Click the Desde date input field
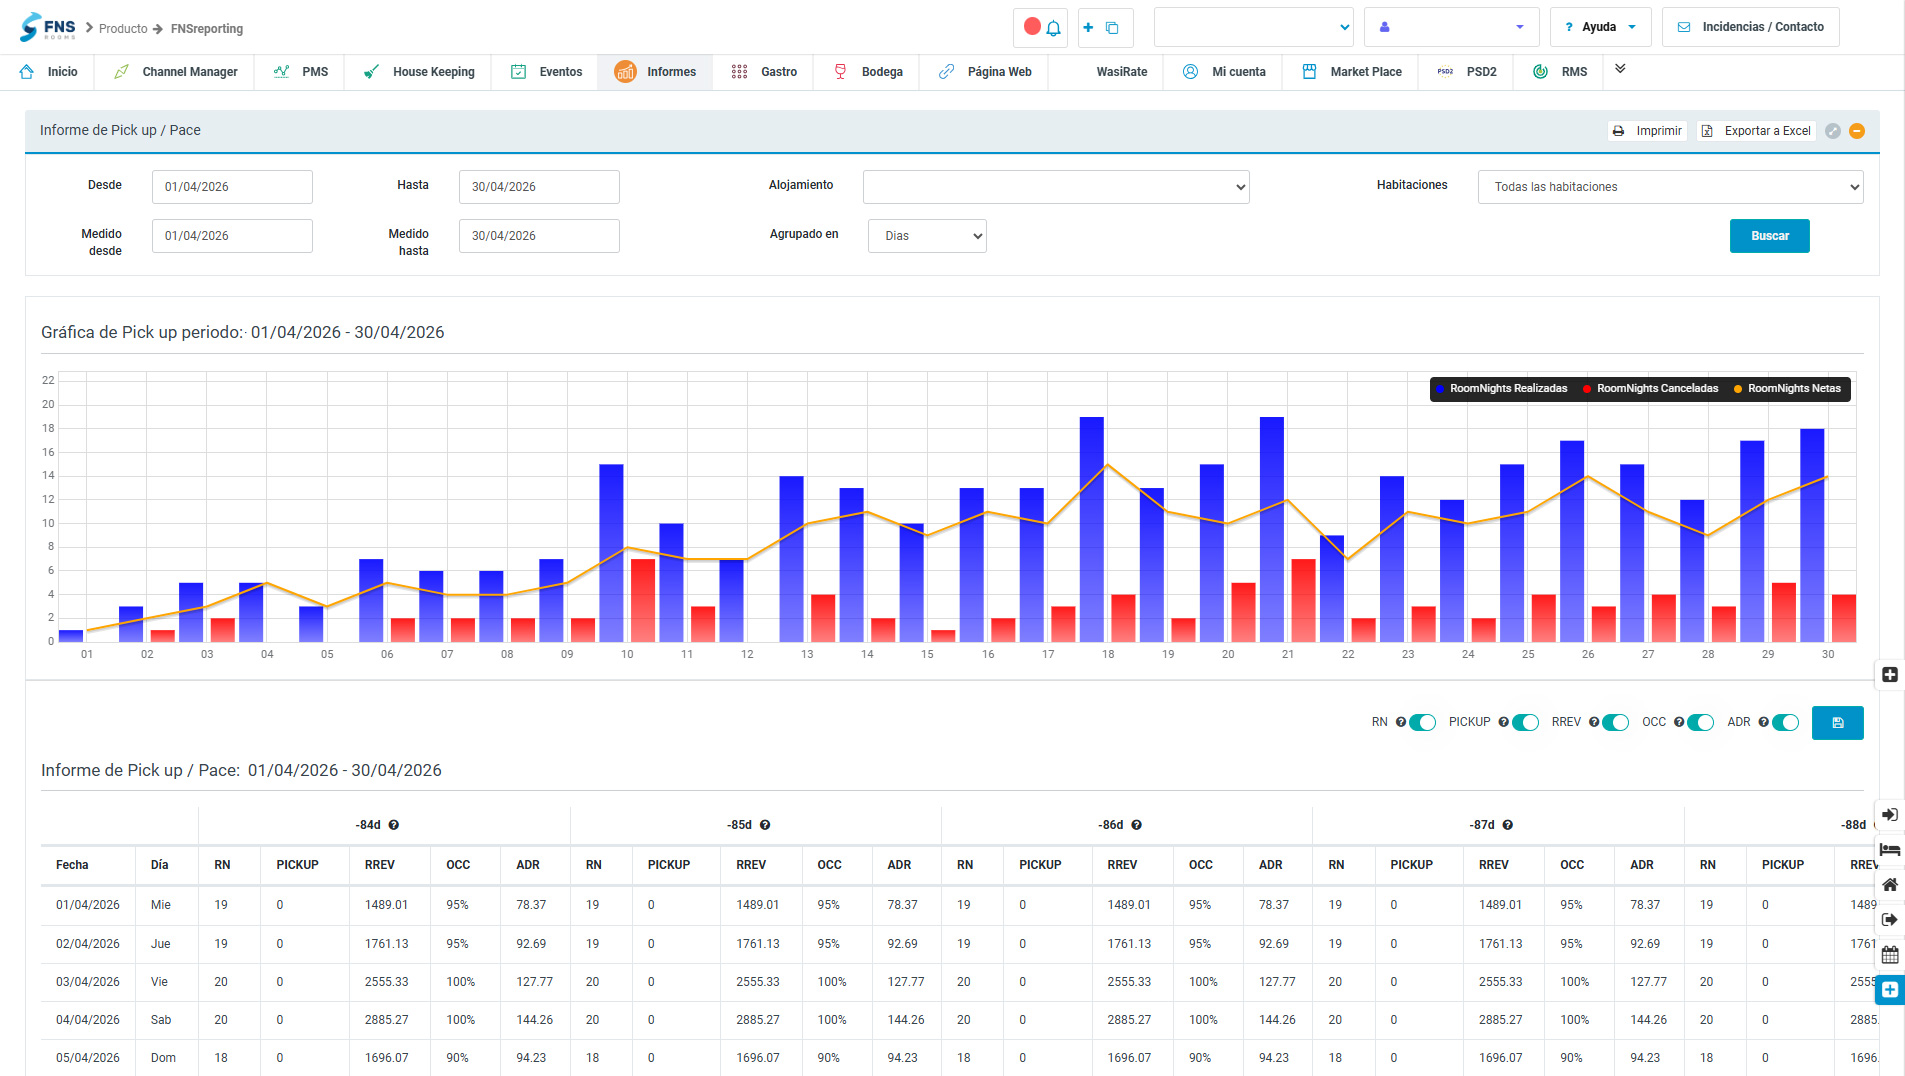Screen dimensions: 1905x1076 coord(232,187)
